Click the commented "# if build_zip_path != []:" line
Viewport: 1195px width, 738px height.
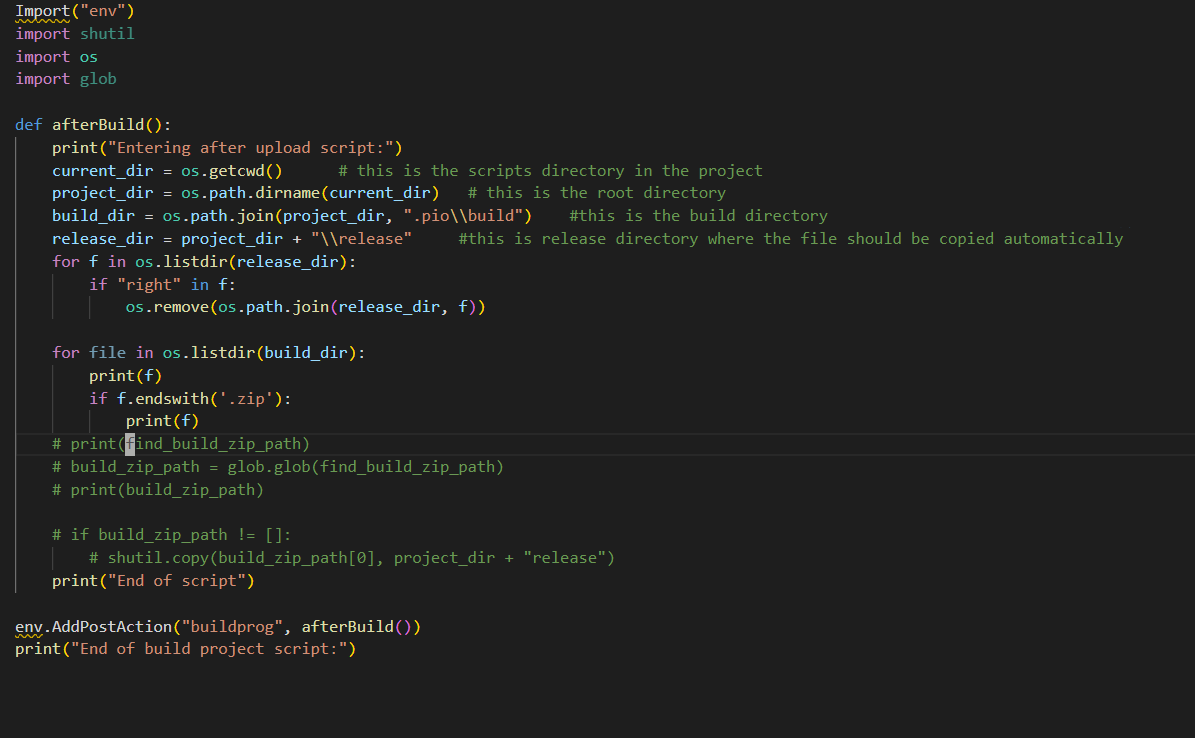click(x=171, y=534)
